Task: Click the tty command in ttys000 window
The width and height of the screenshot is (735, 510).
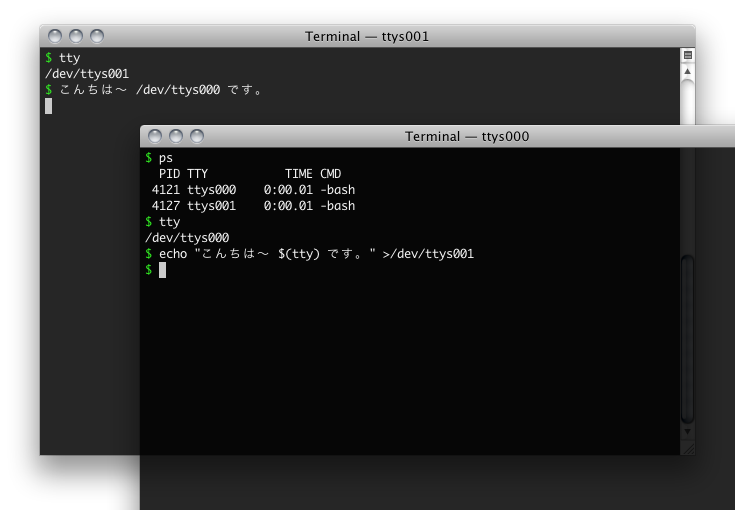Action: 169,222
